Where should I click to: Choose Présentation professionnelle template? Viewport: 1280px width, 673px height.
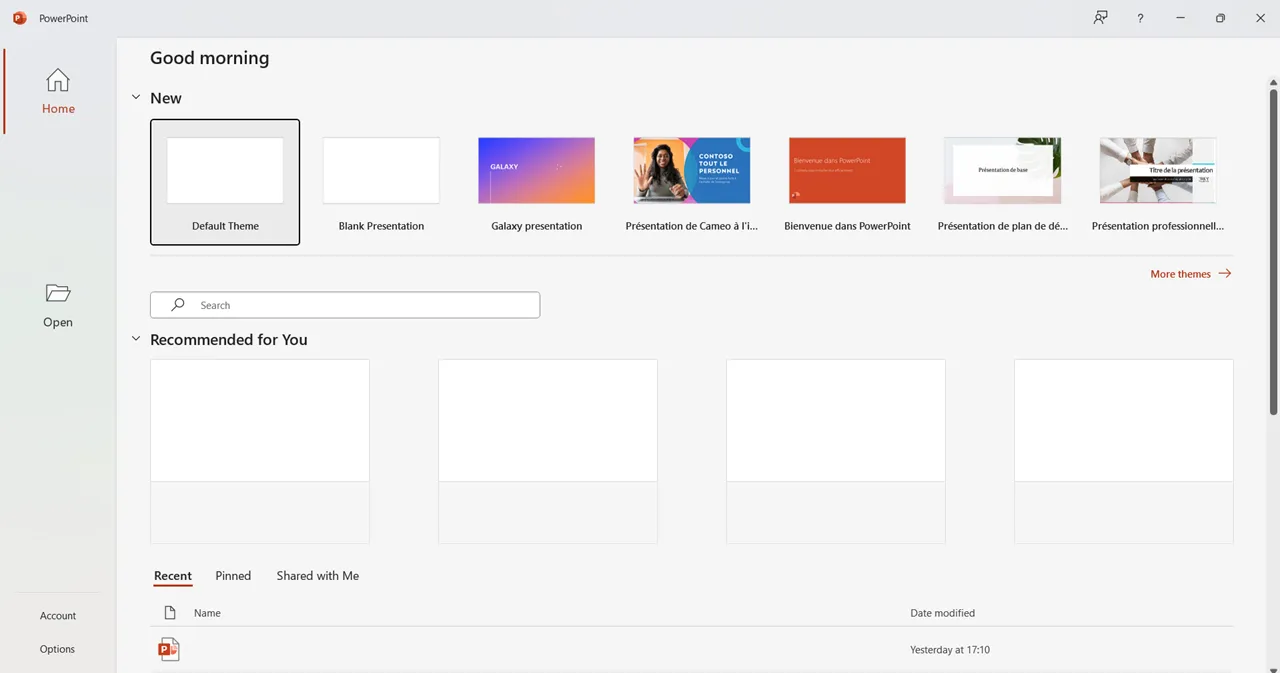click(x=1158, y=182)
